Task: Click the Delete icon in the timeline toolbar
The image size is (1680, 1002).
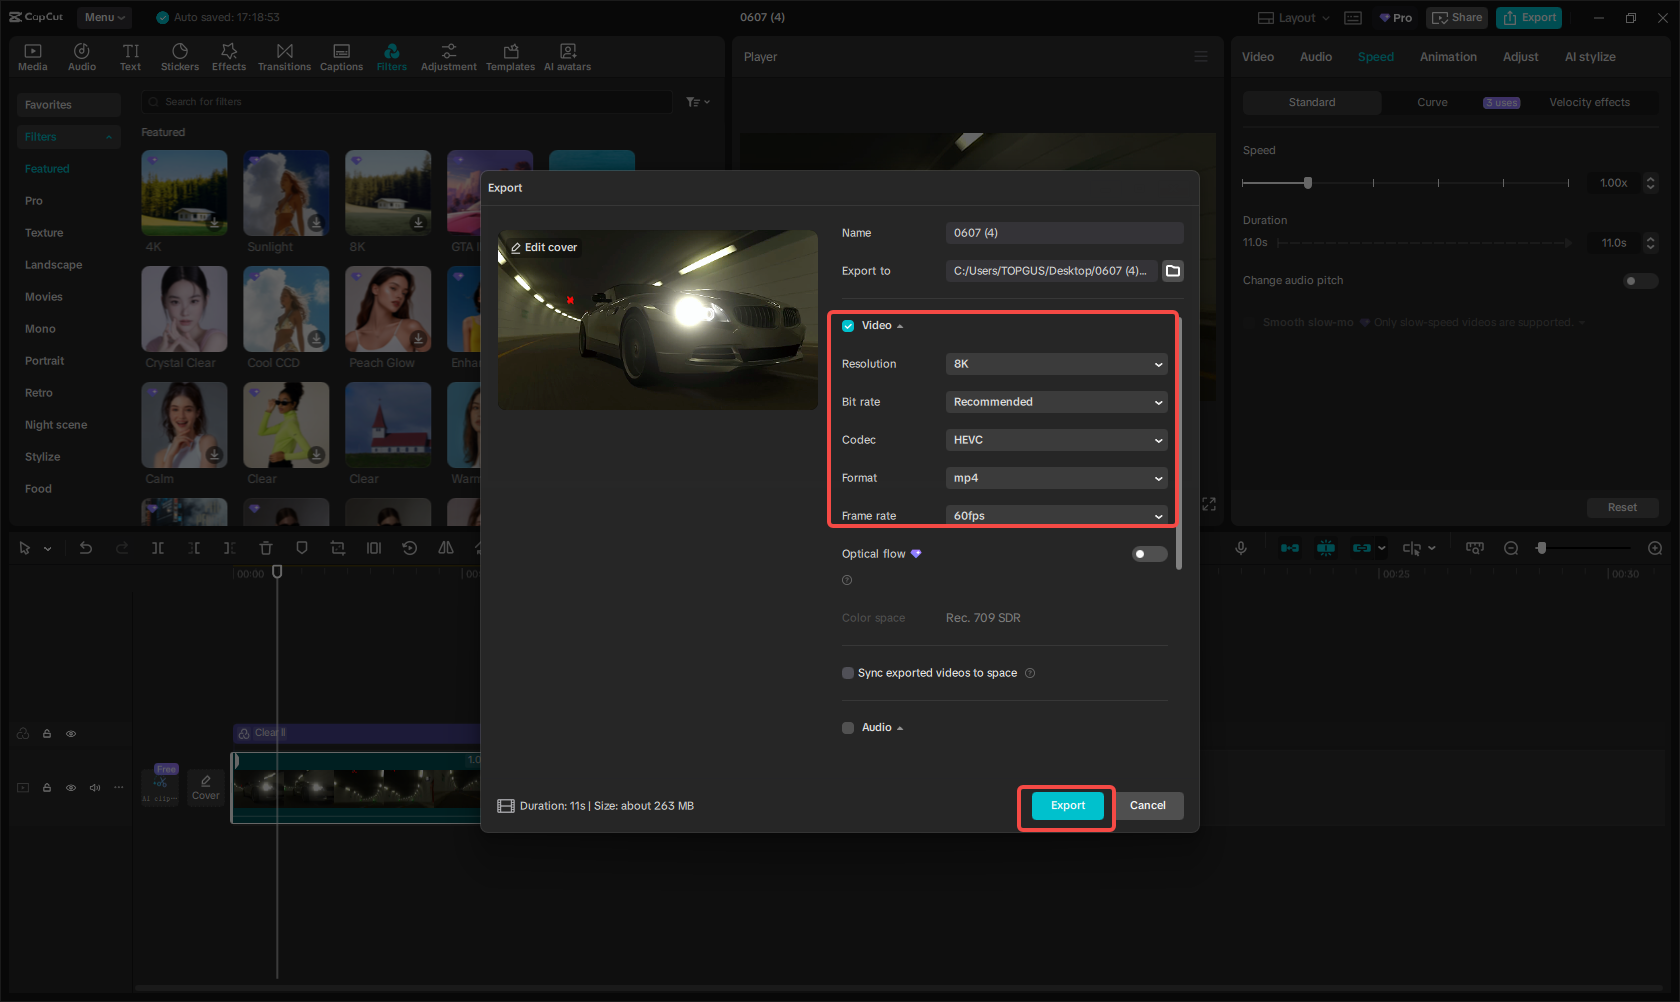Action: pyautogui.click(x=265, y=548)
